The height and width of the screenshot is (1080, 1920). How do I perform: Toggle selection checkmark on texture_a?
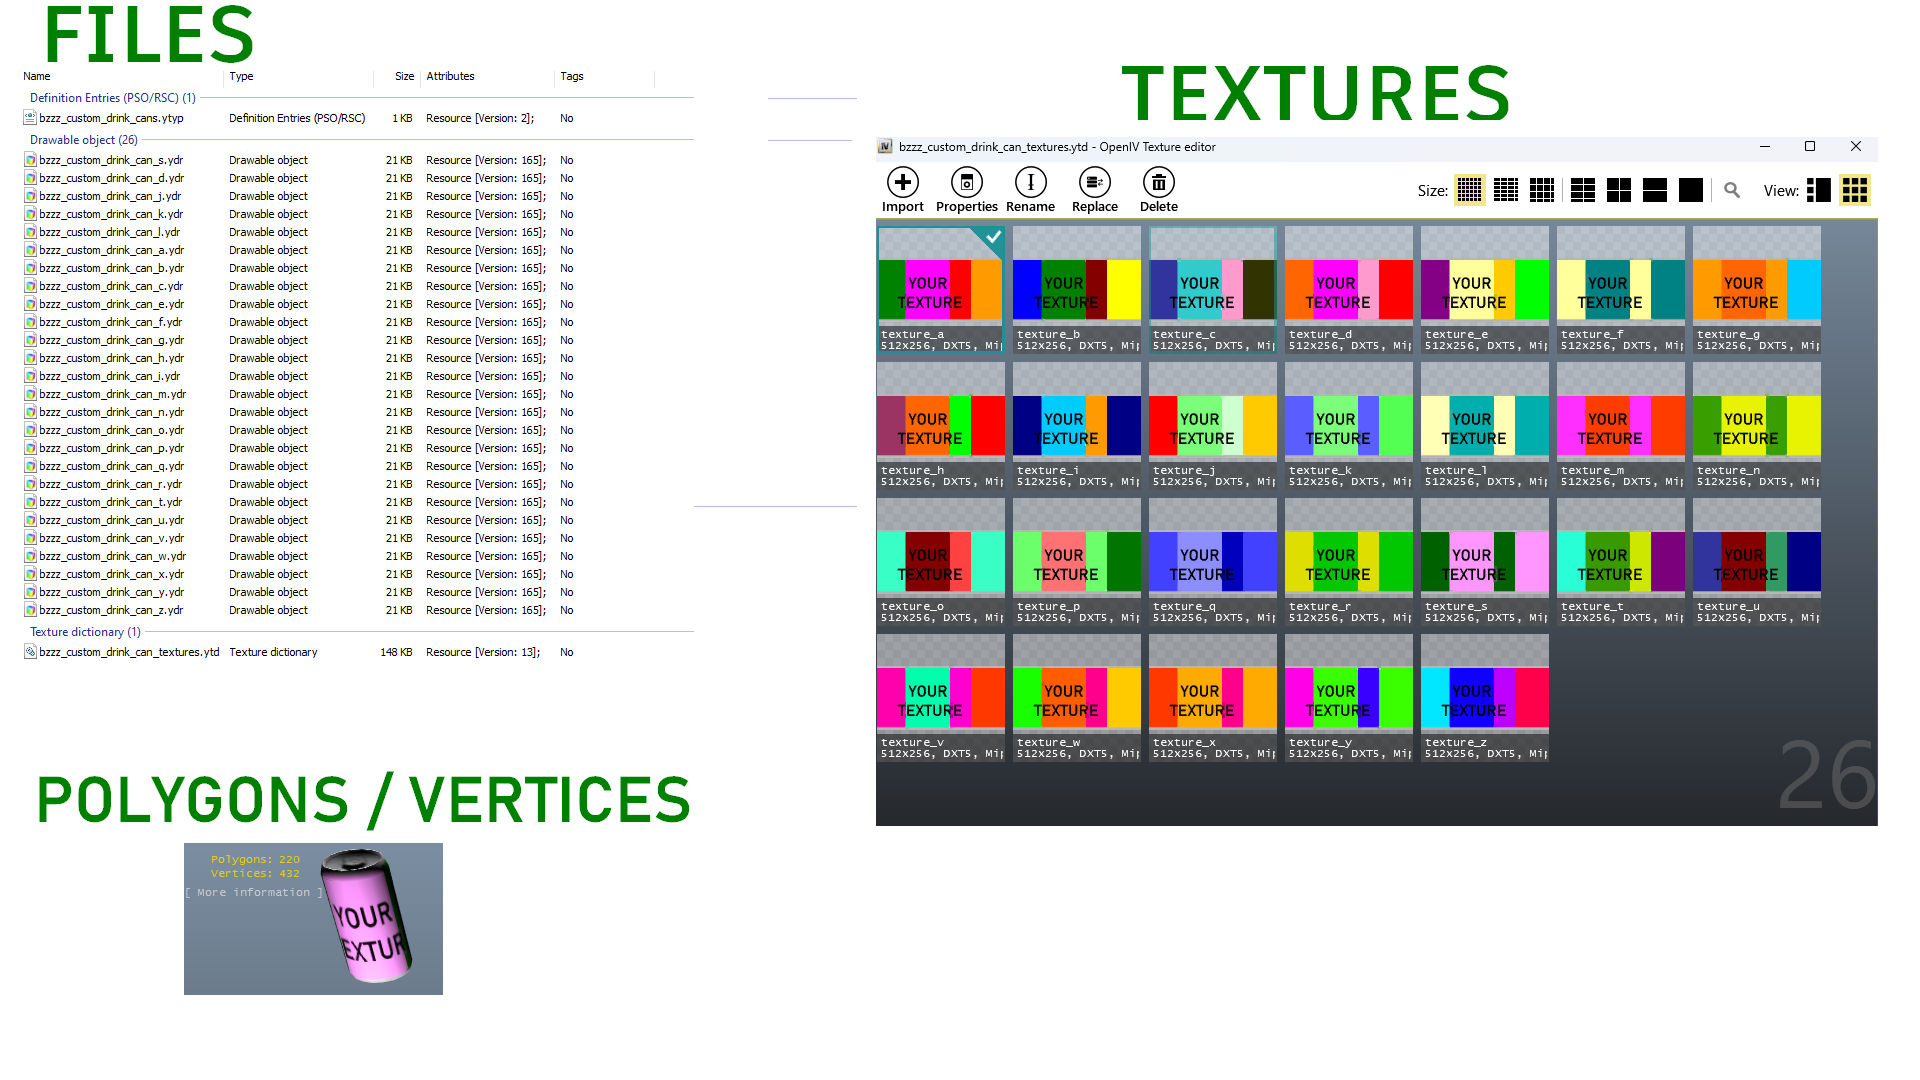pos(993,237)
